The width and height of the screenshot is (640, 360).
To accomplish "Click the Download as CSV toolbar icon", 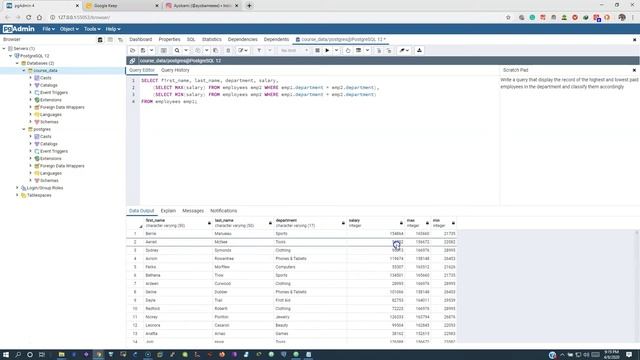I will coord(419,51).
